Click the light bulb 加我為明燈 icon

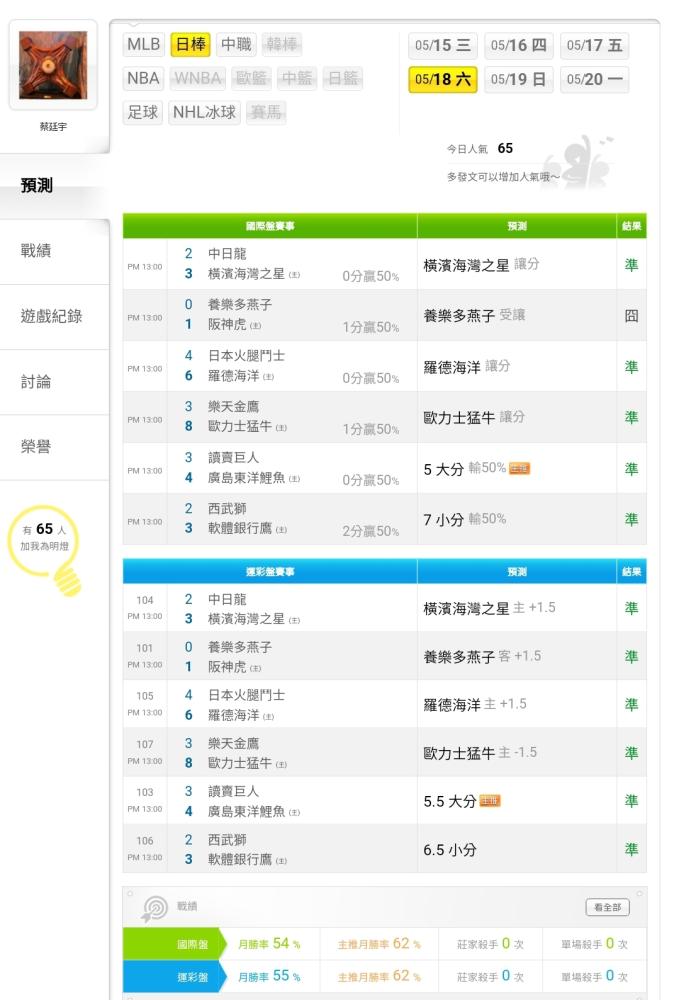tap(45, 550)
